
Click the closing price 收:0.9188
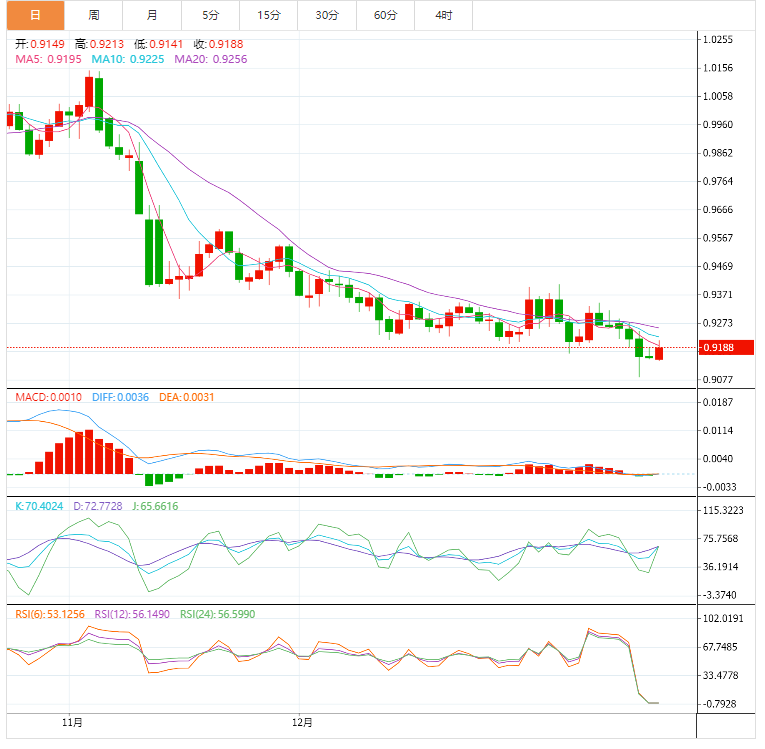[219, 44]
